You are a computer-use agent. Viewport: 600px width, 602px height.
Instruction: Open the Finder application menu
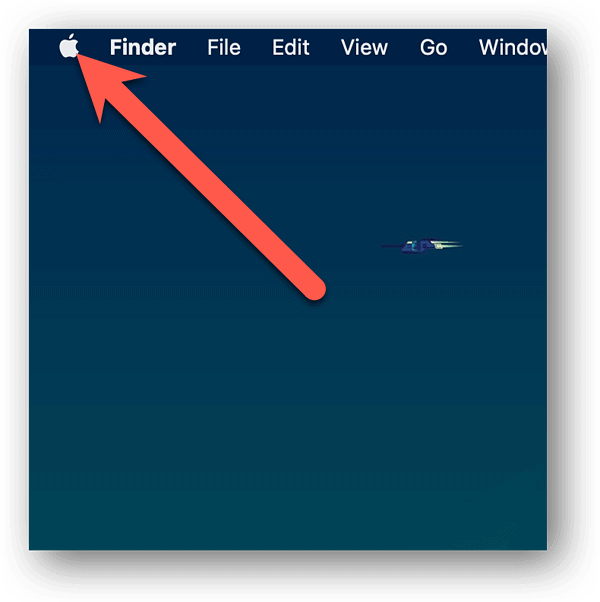click(x=143, y=47)
